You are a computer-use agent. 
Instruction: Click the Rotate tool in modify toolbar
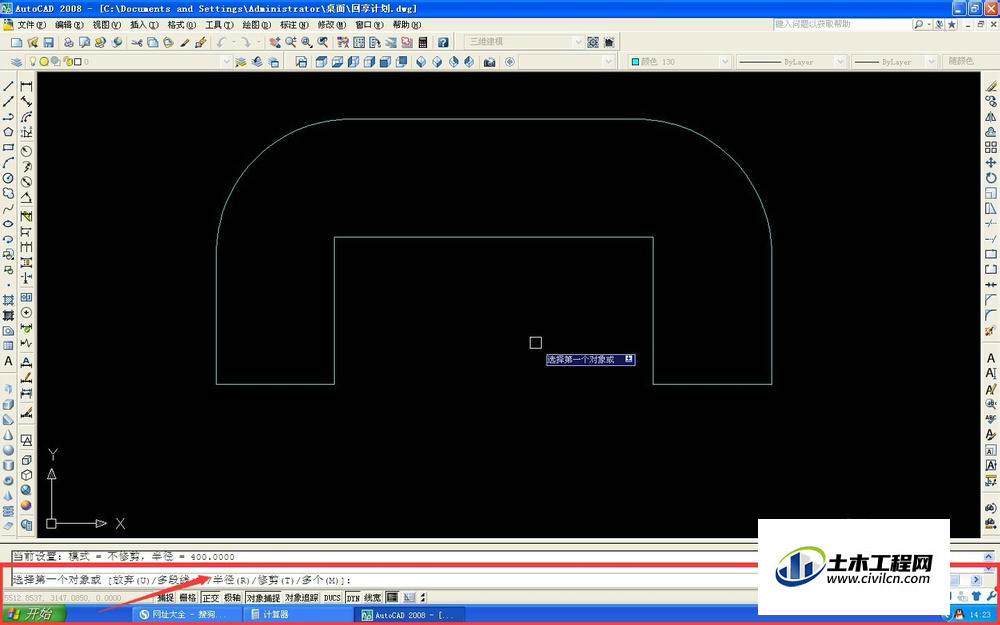click(990, 178)
